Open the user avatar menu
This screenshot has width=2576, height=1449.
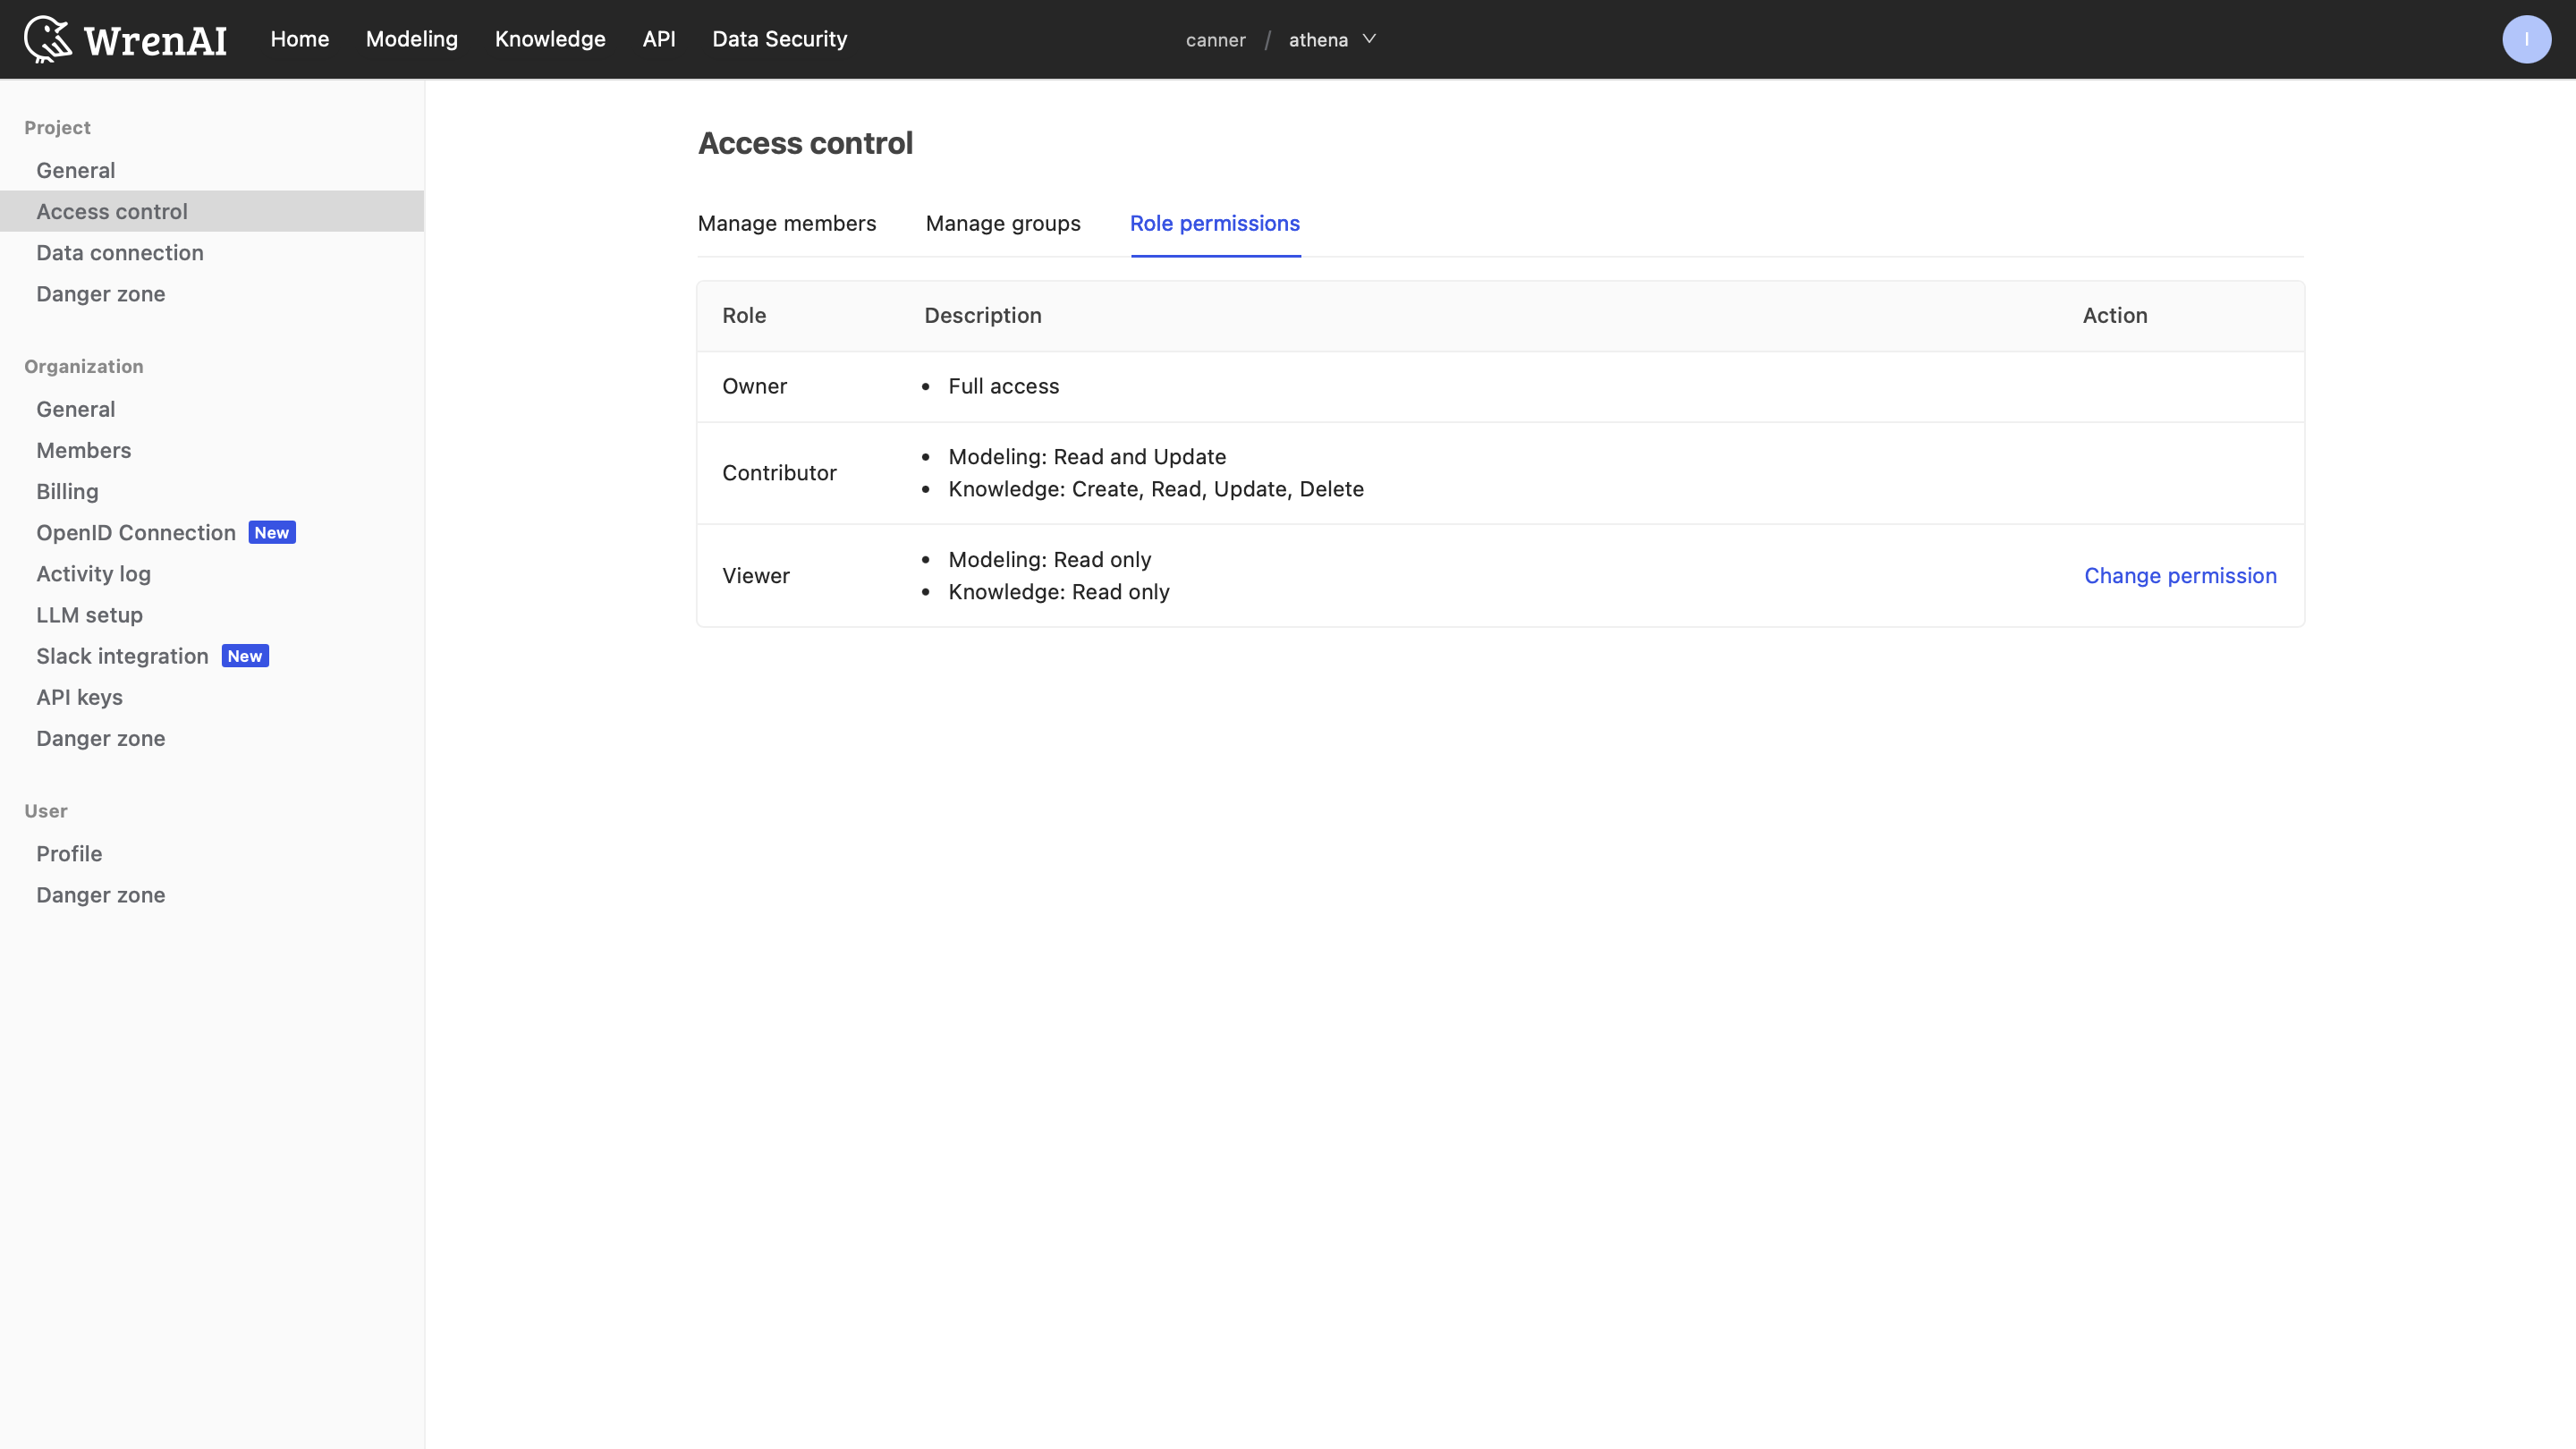coord(2525,40)
